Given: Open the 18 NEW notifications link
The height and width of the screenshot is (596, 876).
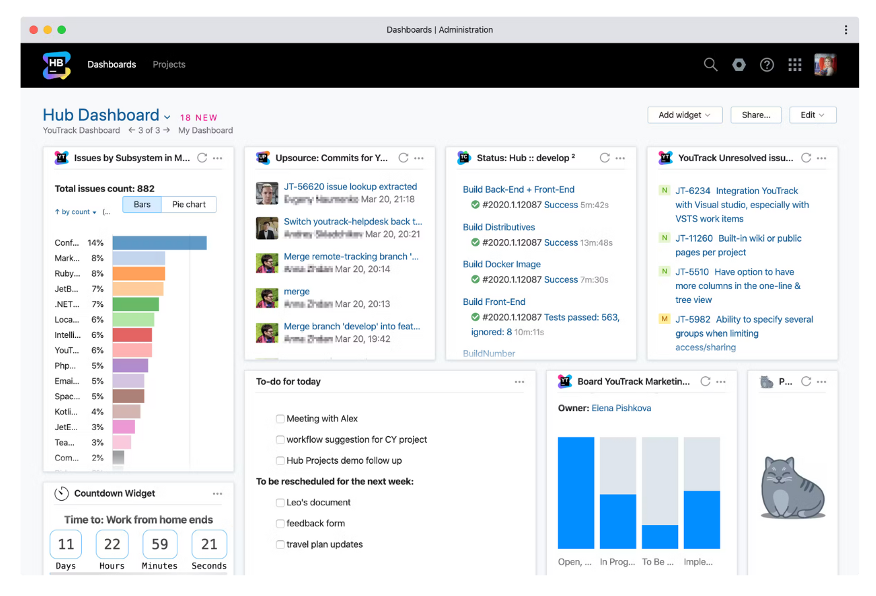Looking at the screenshot, I should coord(198,118).
